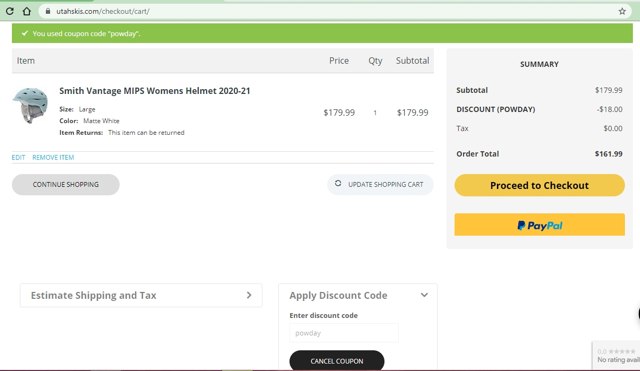Click 'Enter discount code' label
This screenshot has width=640, height=371.
323,315
